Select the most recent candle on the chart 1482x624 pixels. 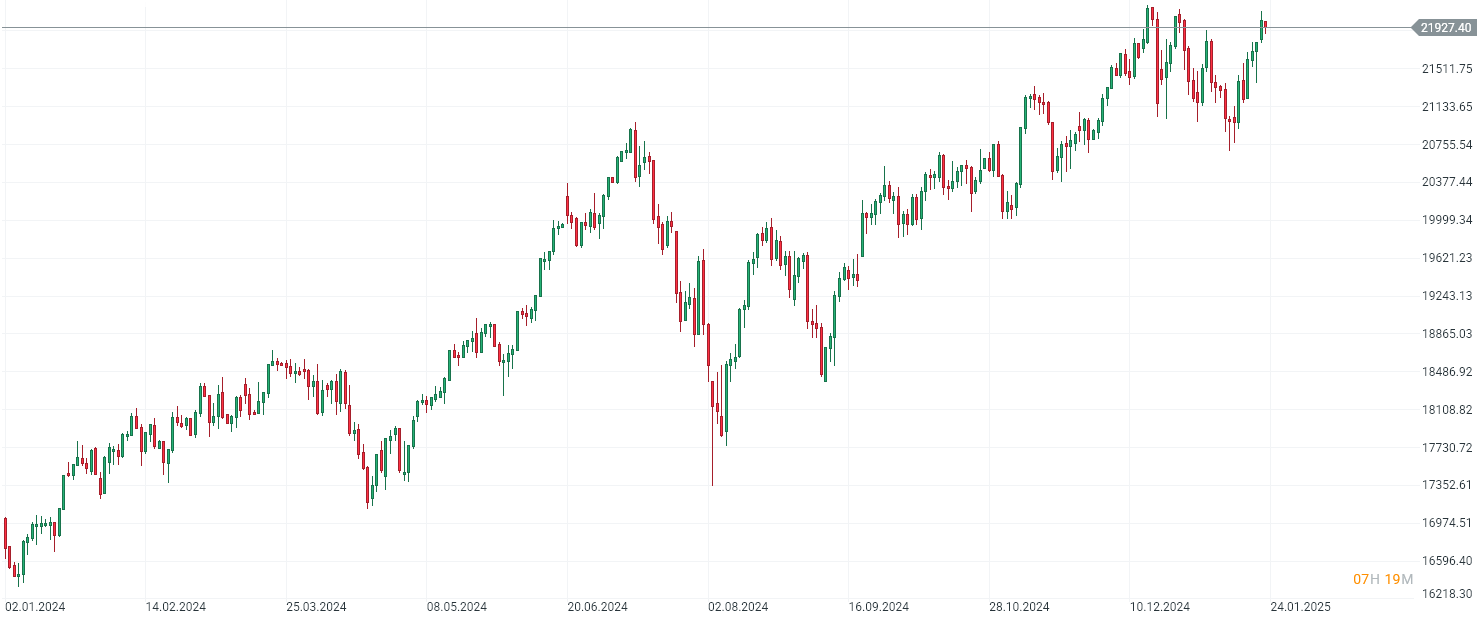[x=1266, y=26]
